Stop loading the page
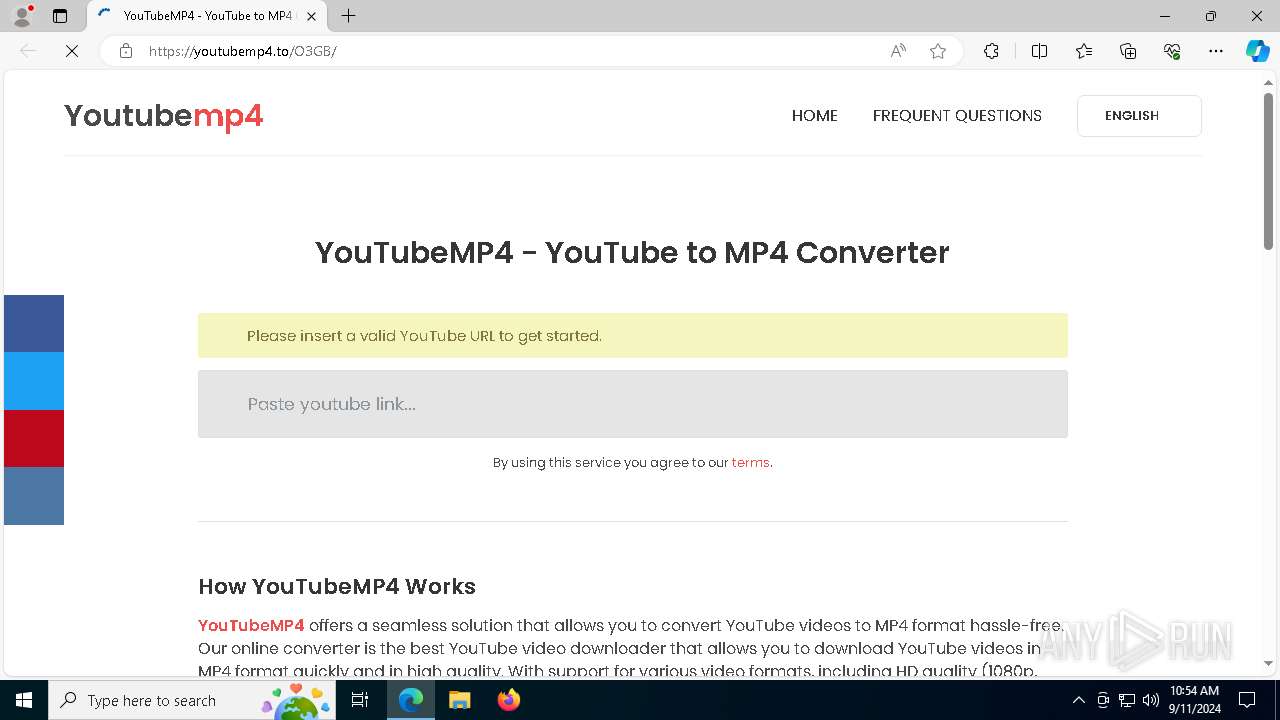Image resolution: width=1280 pixels, height=720 pixels. point(72,51)
